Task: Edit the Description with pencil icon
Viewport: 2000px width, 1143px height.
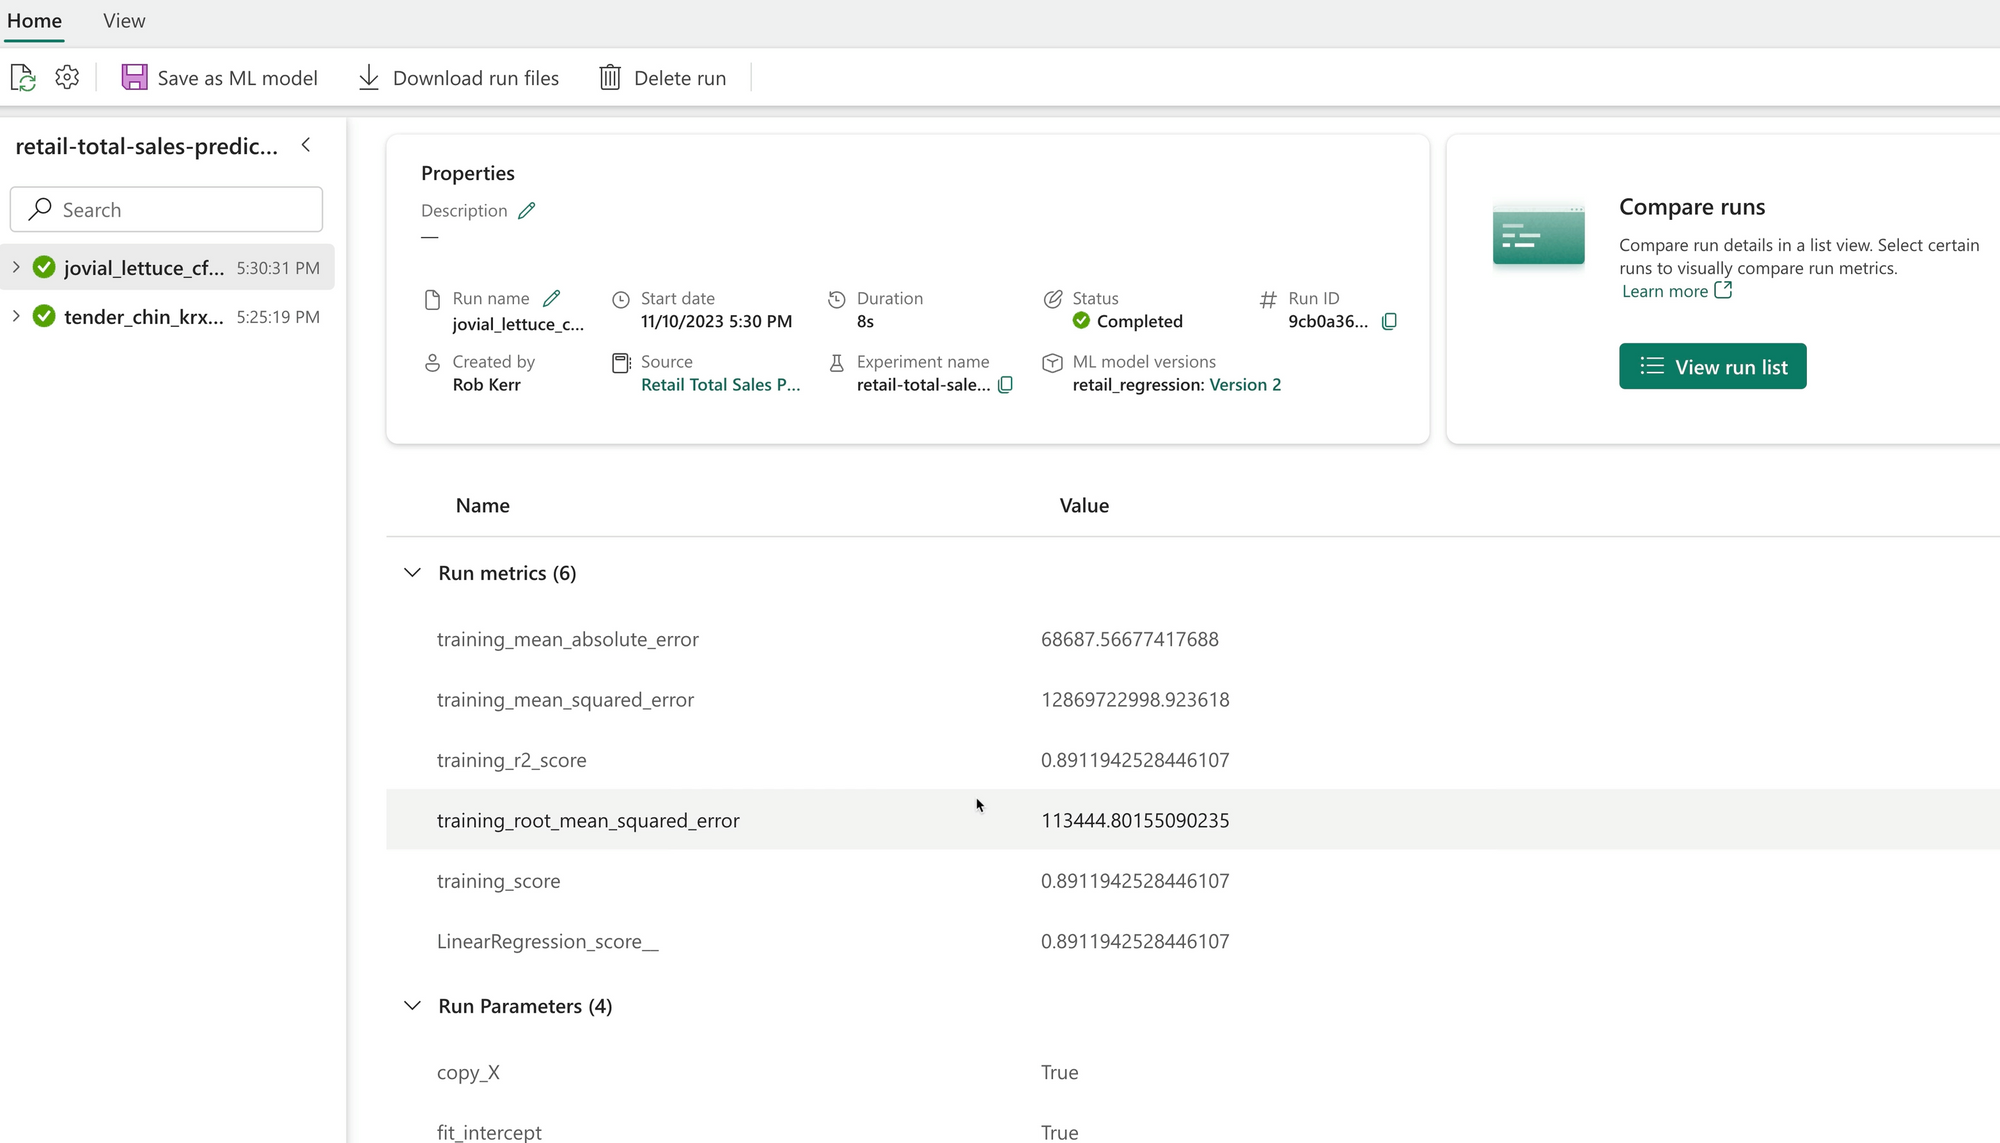Action: pos(527,211)
